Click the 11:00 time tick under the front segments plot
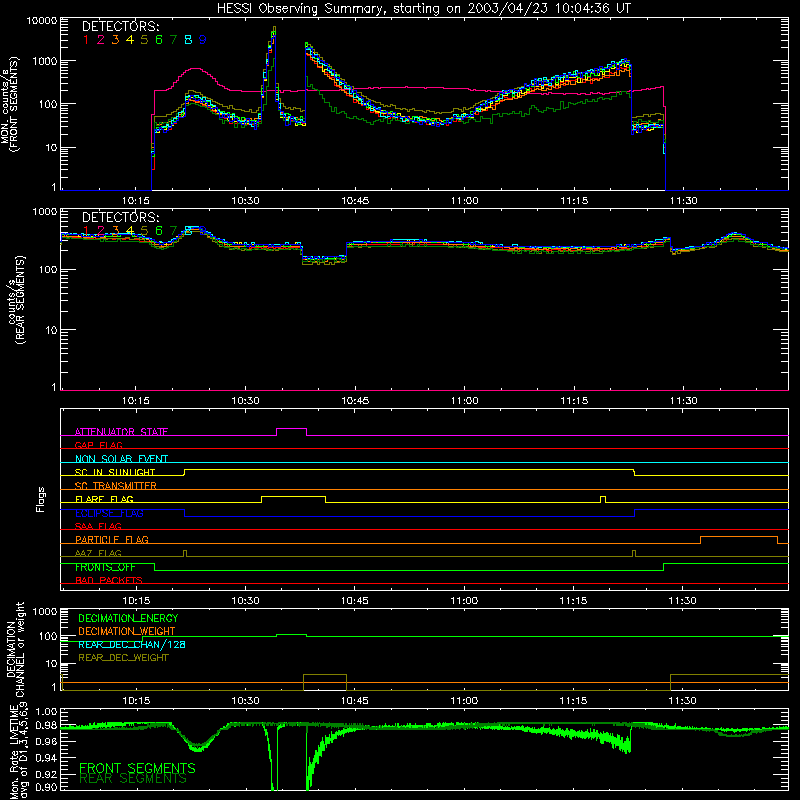This screenshot has width=800, height=800. pyautogui.click(x=465, y=201)
